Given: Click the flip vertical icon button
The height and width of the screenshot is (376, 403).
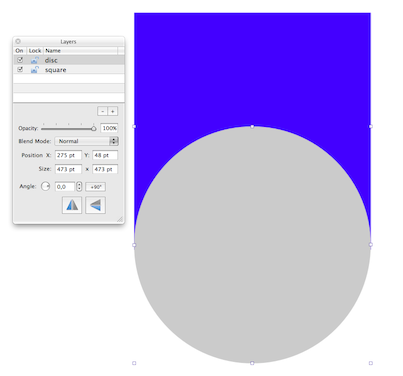Looking at the screenshot, I should coord(96,205).
